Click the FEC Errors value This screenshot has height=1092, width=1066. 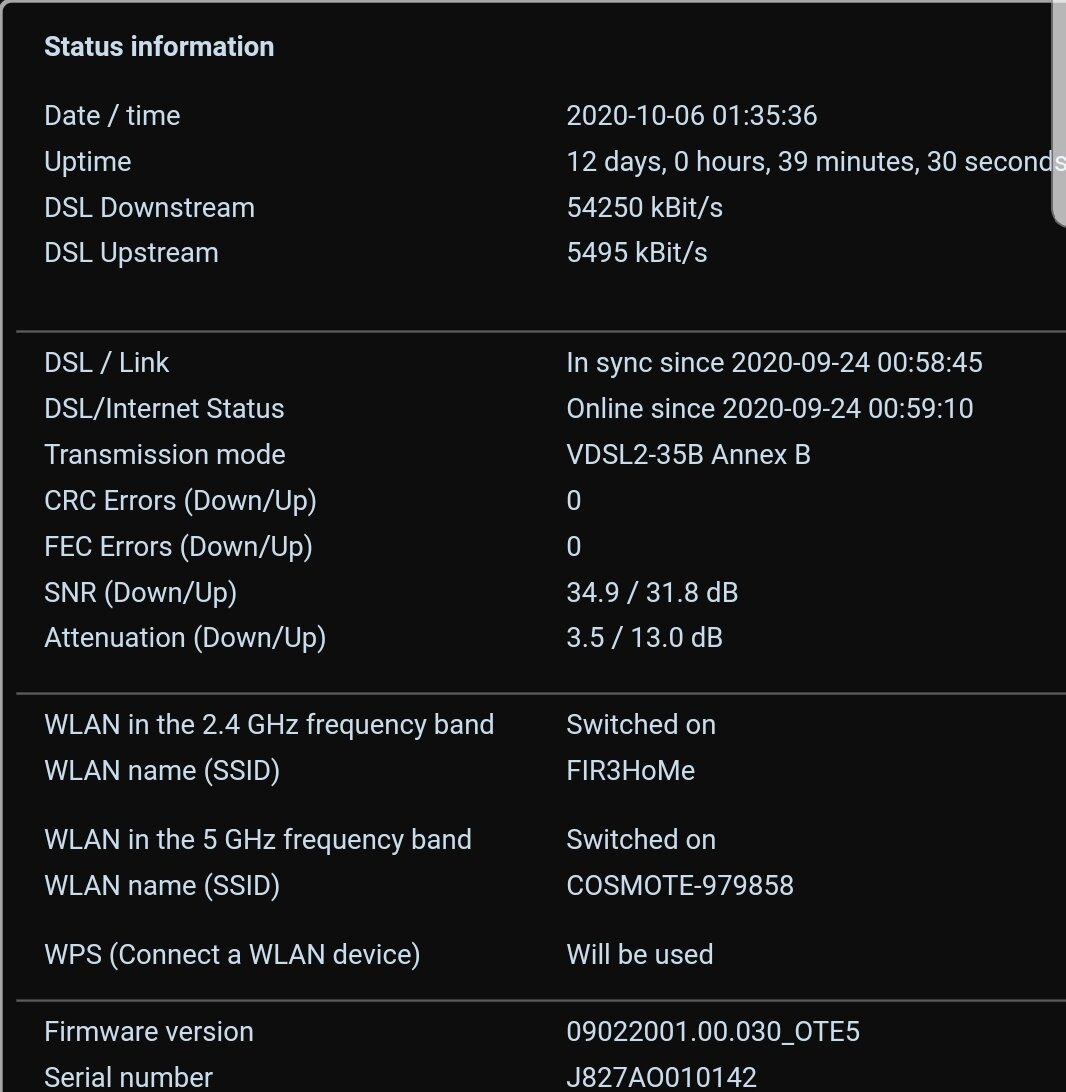tap(574, 547)
